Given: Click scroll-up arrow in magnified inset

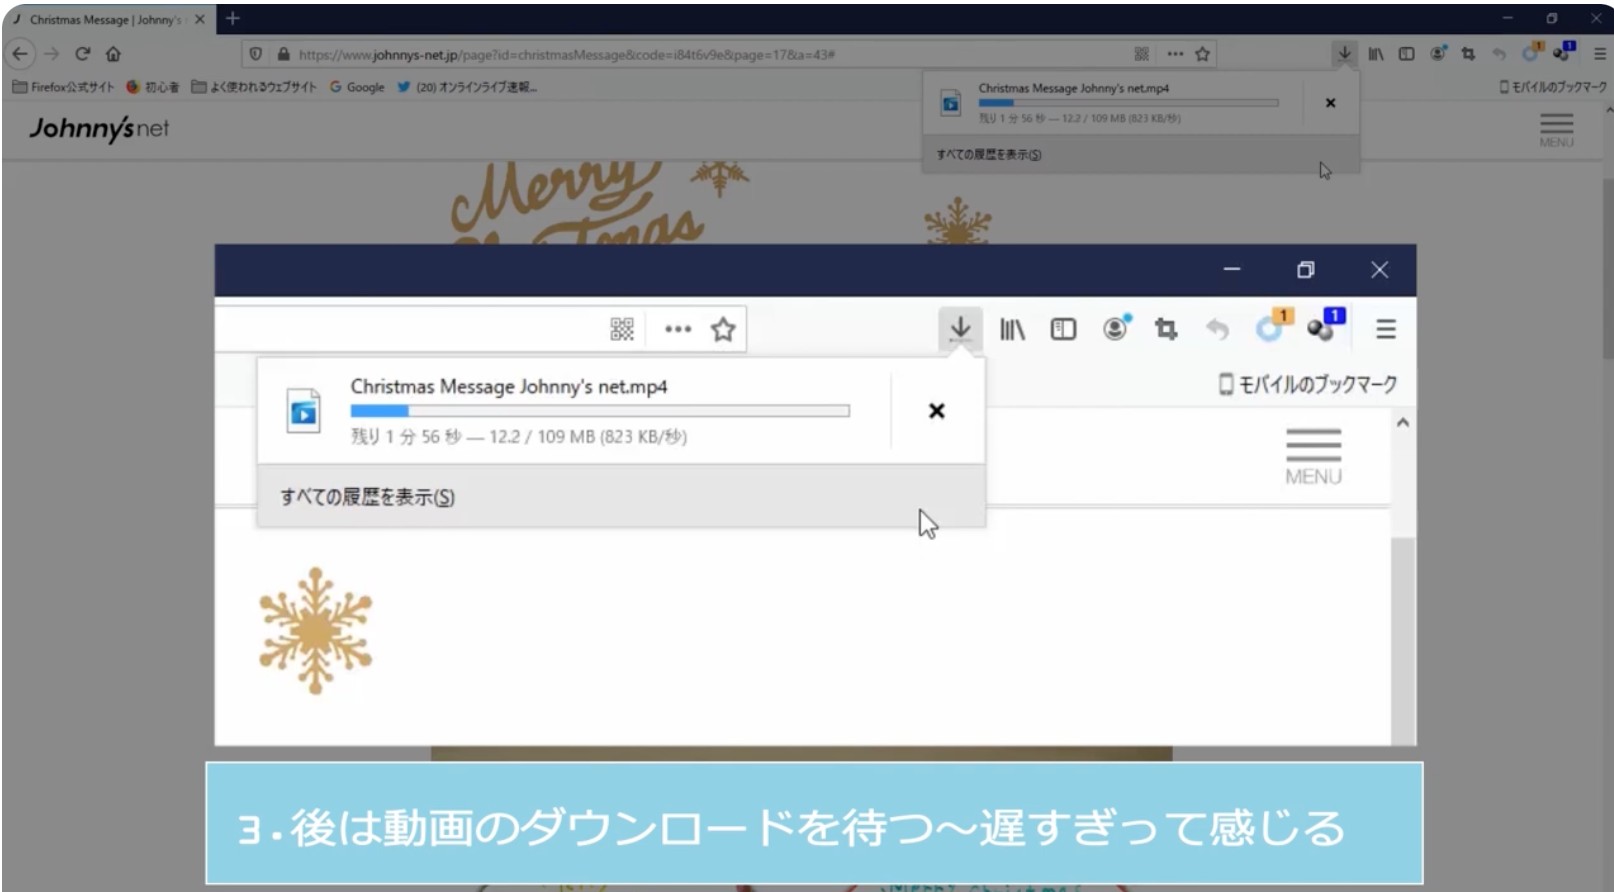Looking at the screenshot, I should (1403, 423).
